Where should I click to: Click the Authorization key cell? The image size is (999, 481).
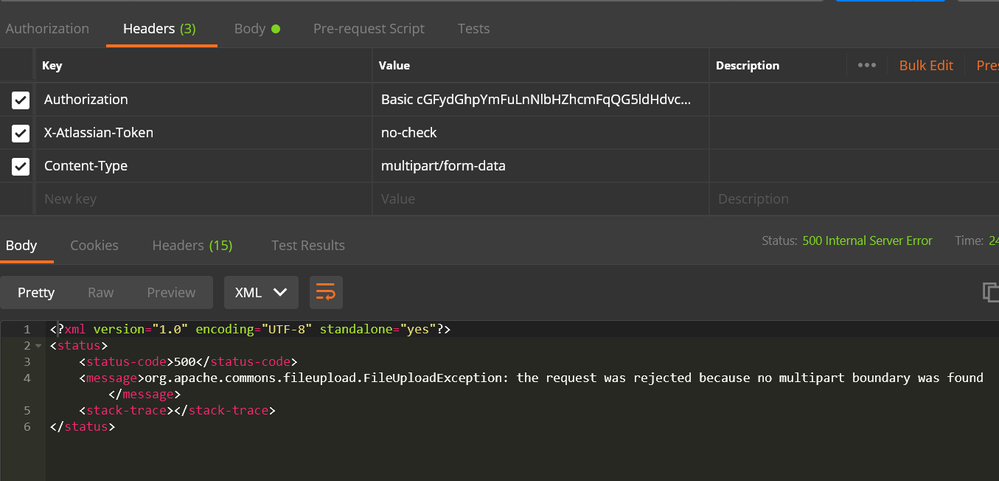[203, 99]
